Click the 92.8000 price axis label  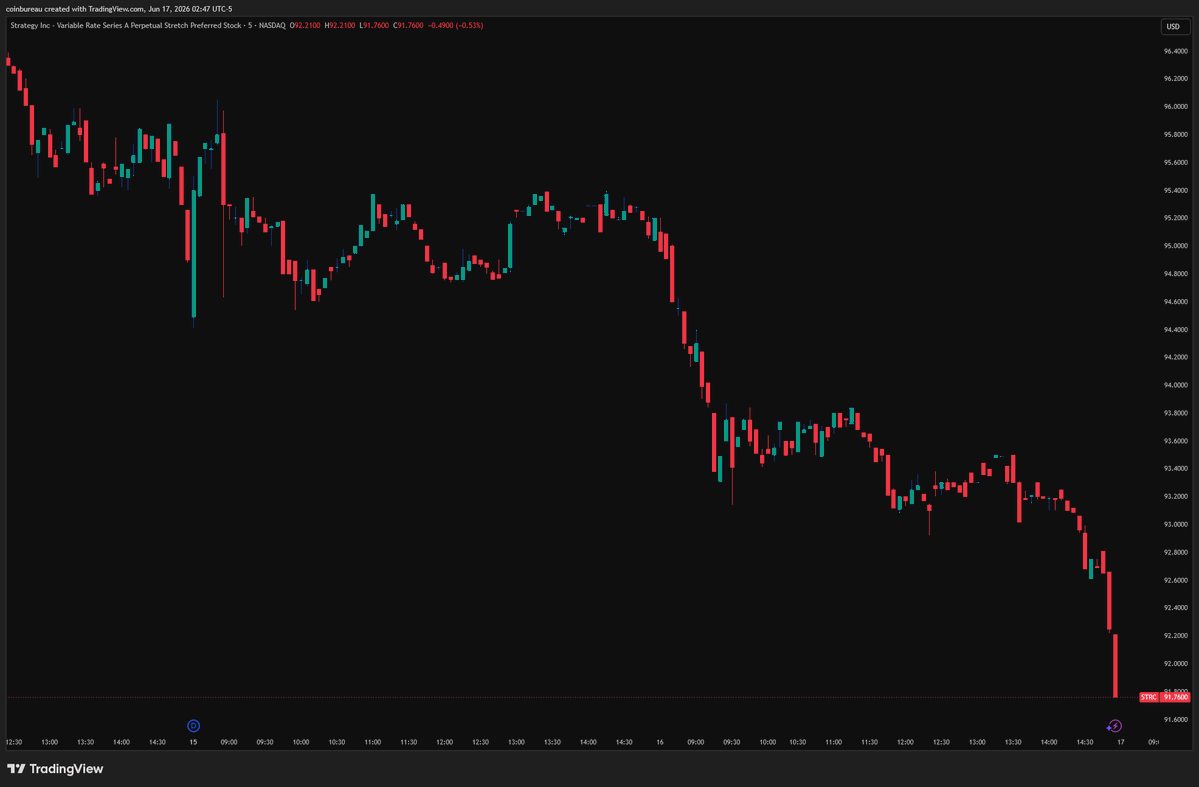1175,552
